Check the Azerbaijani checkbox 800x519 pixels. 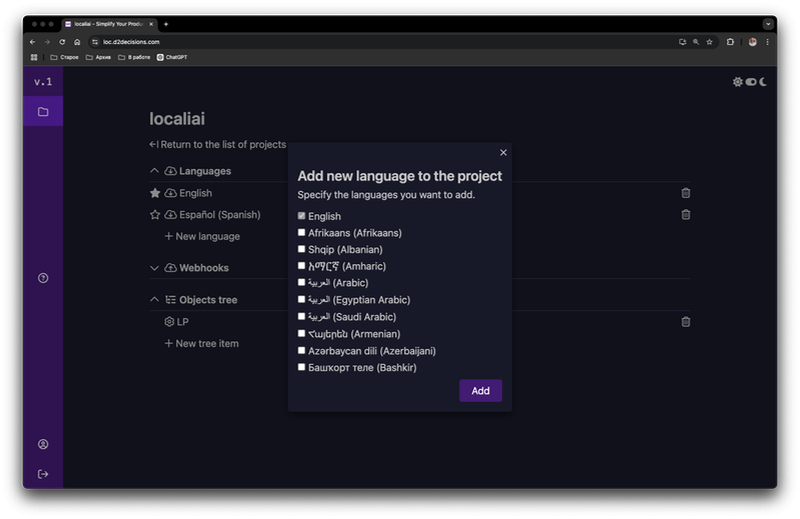[x=302, y=351]
